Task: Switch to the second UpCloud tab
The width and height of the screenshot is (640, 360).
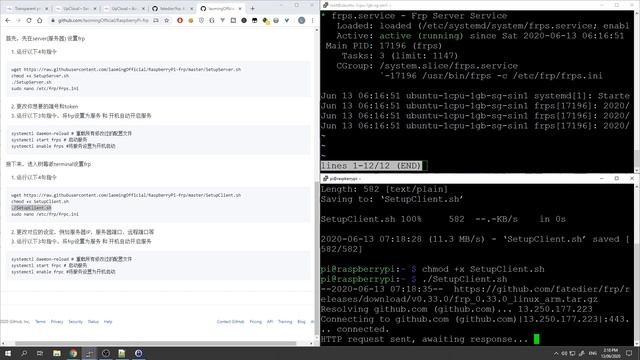Action: tap(76, 8)
